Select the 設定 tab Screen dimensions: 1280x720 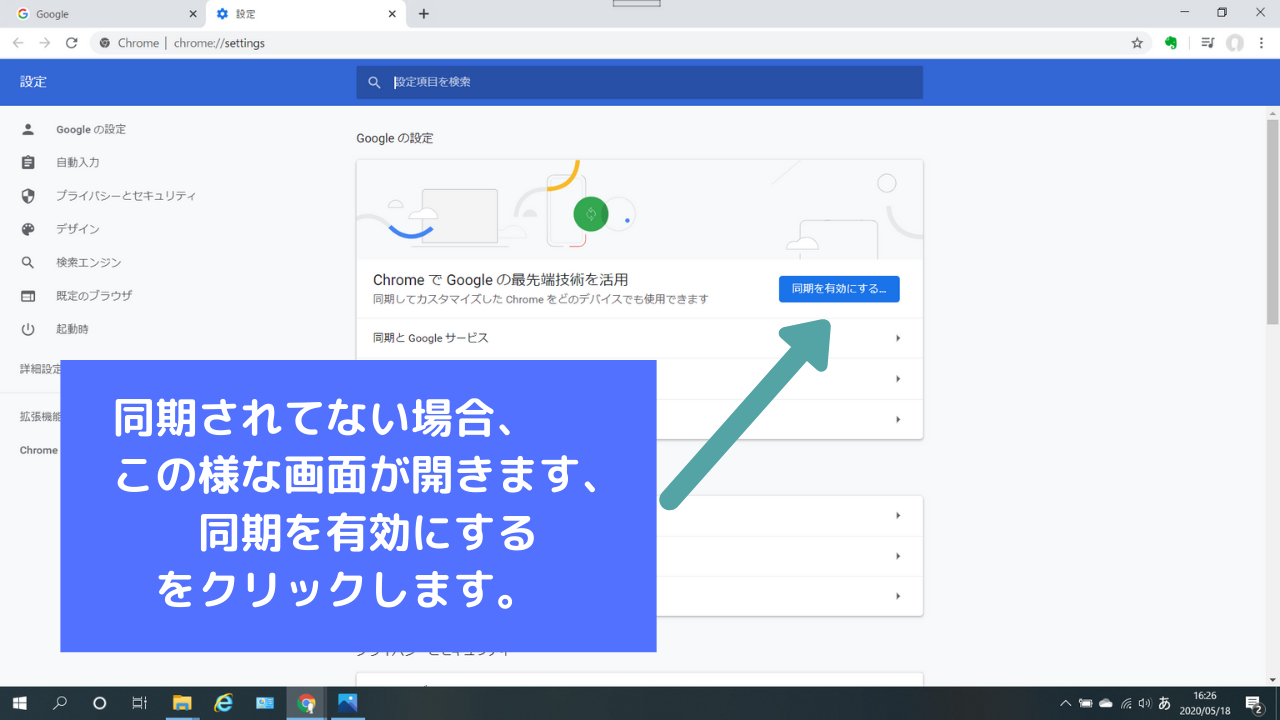point(305,14)
